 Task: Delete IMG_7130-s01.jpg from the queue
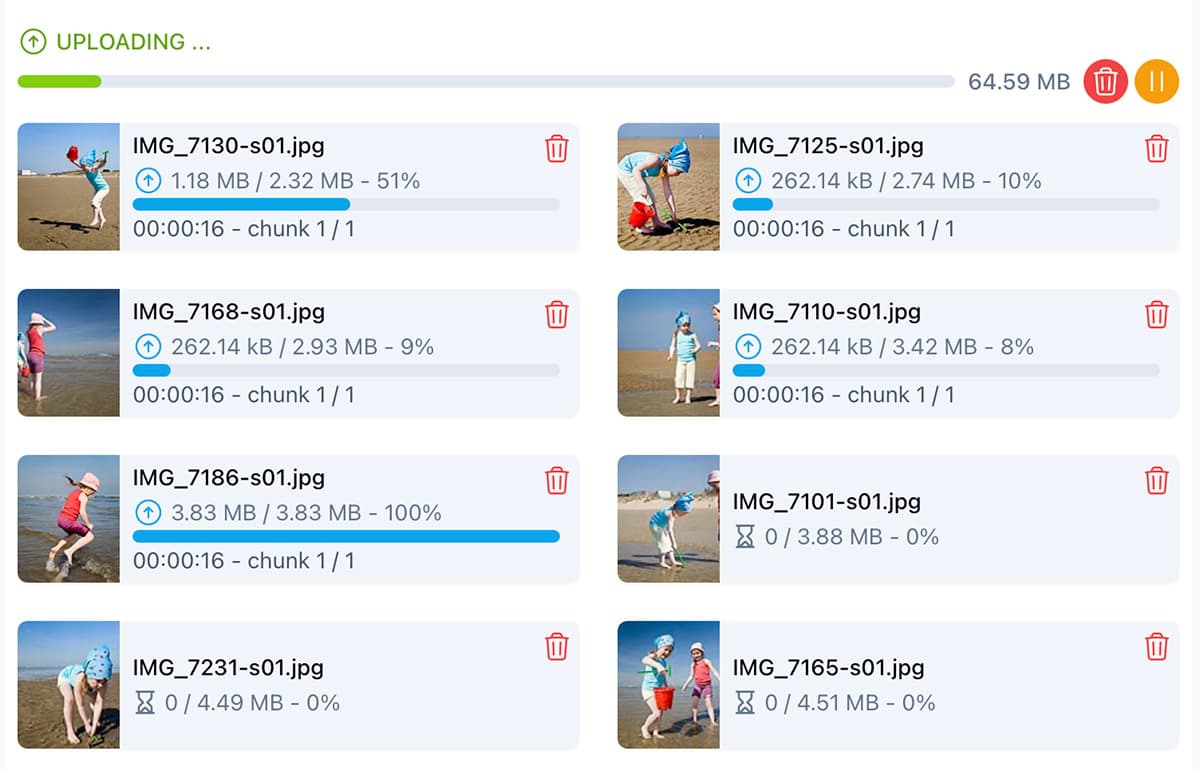tap(556, 149)
